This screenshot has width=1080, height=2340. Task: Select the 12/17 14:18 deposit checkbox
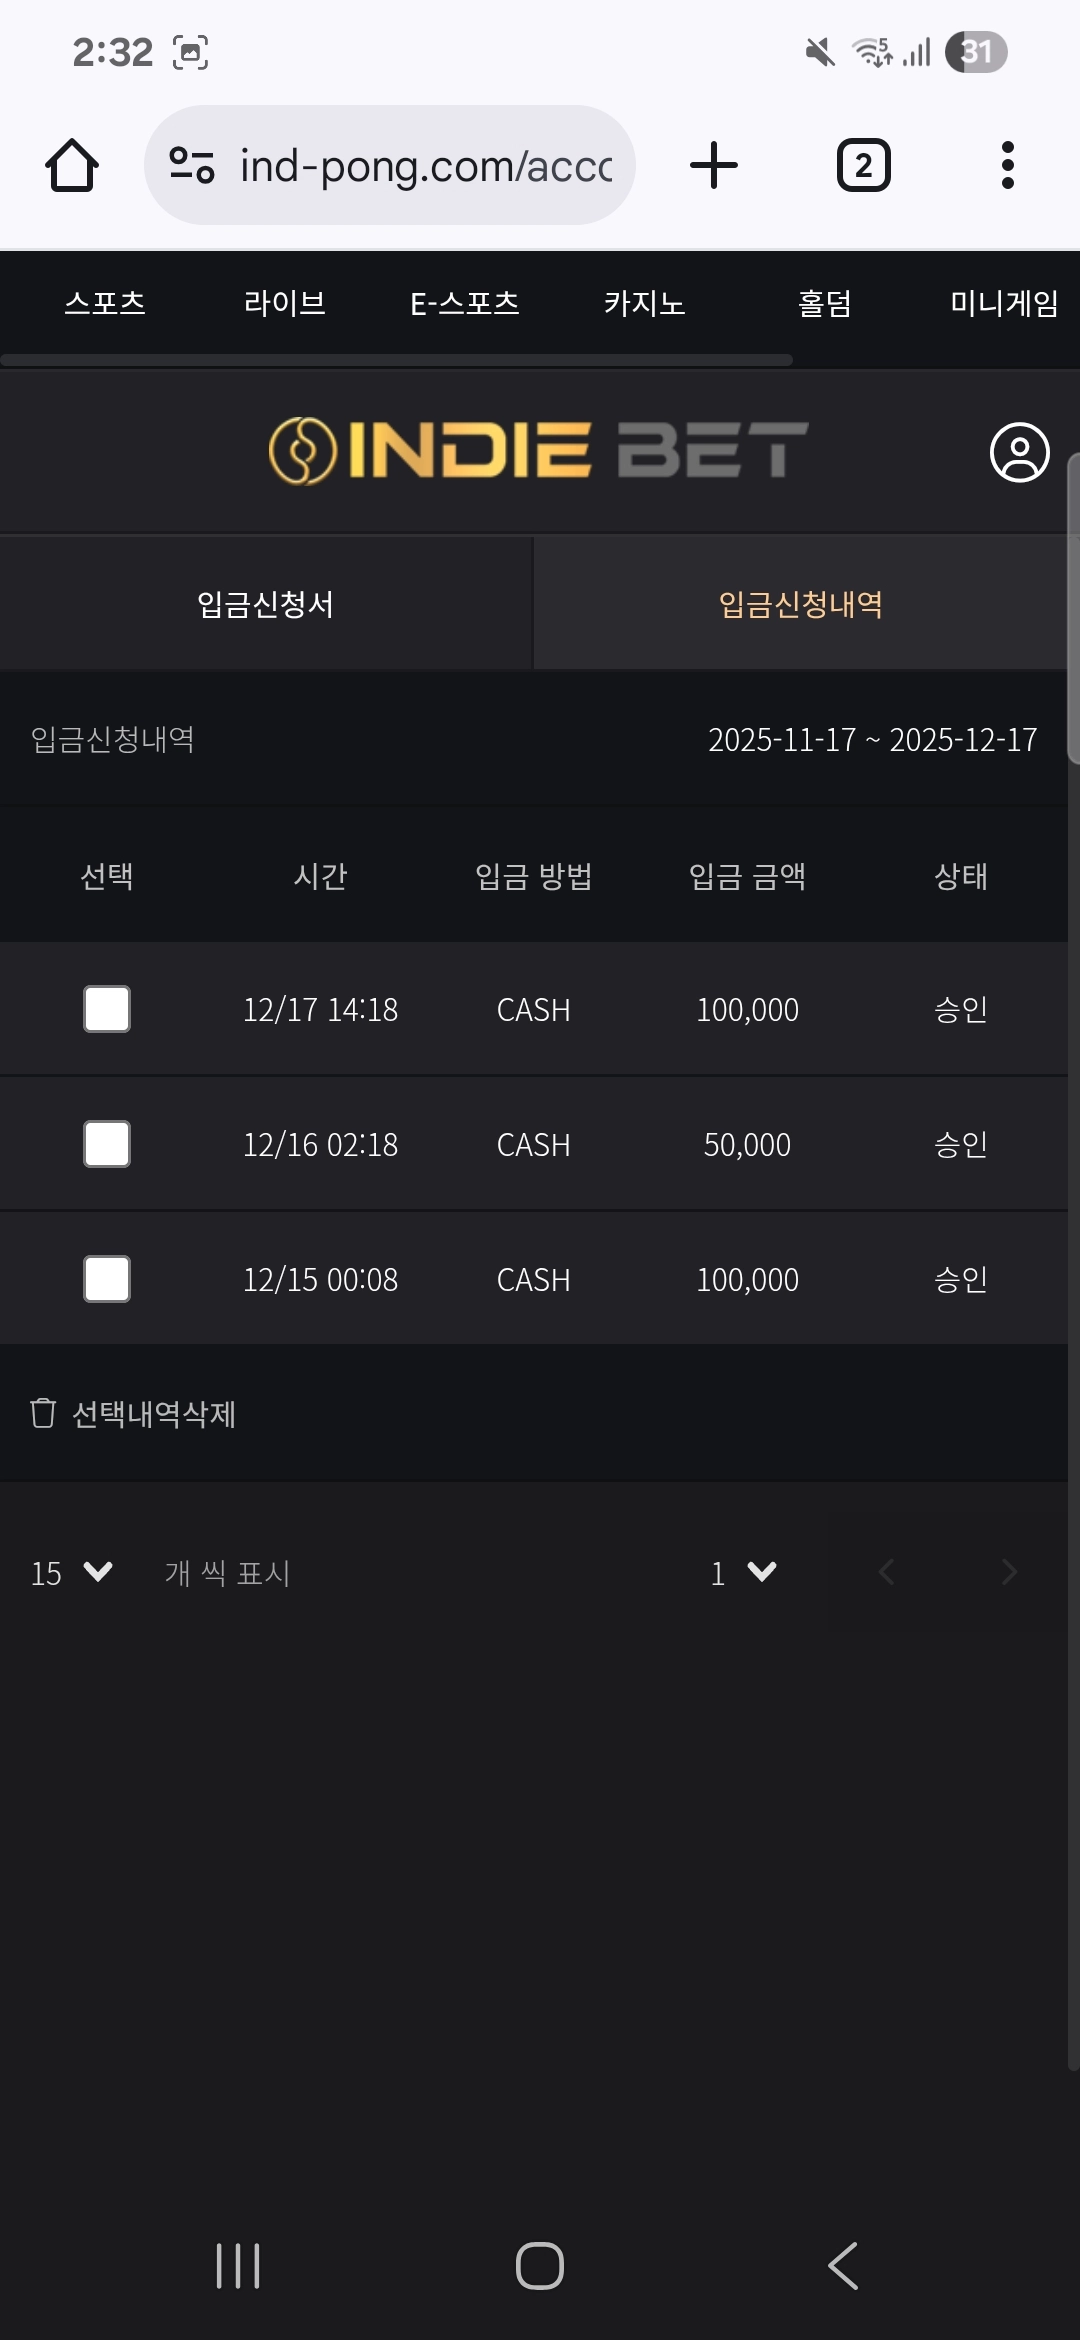pyautogui.click(x=107, y=1009)
